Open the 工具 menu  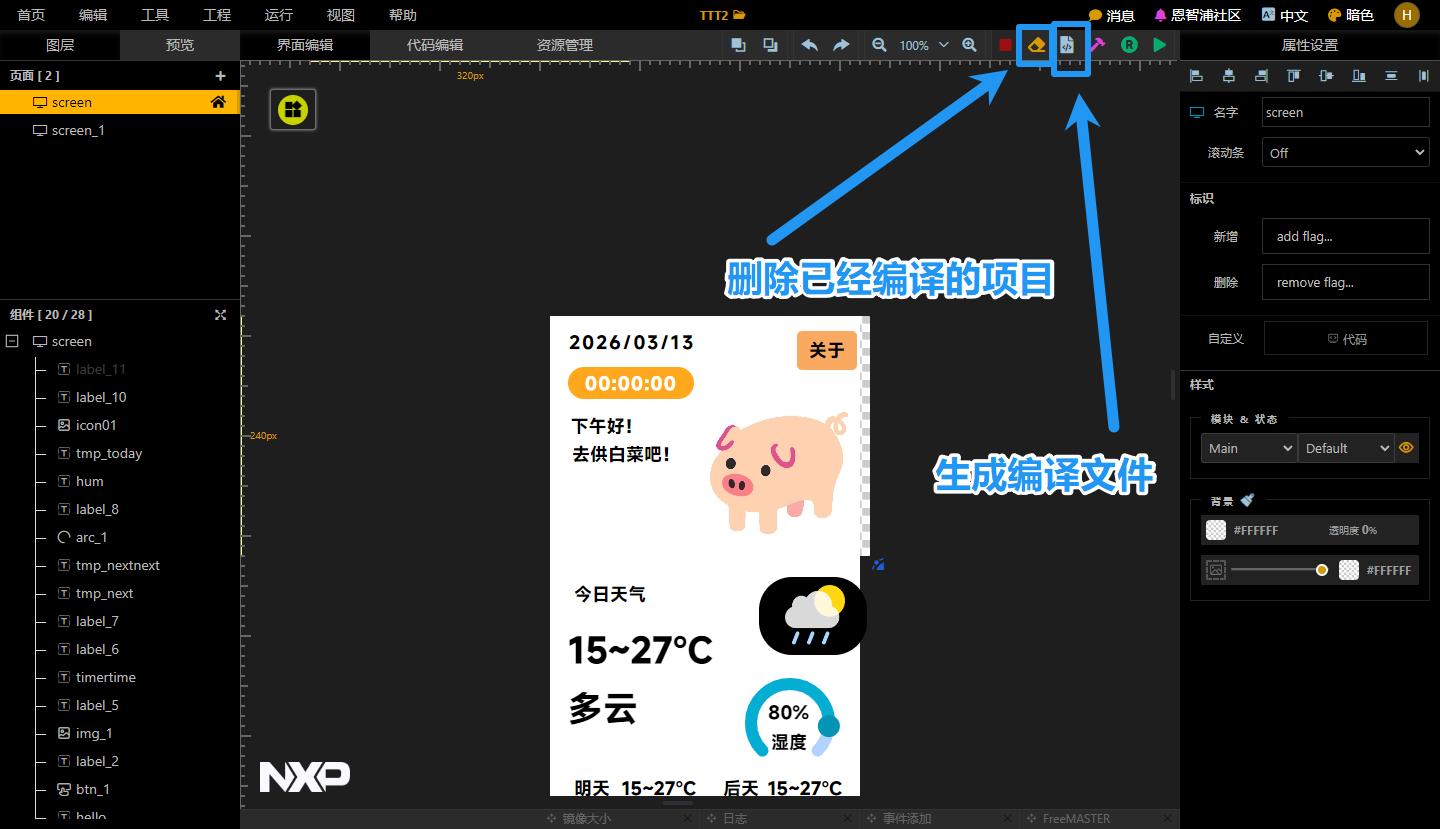(155, 15)
